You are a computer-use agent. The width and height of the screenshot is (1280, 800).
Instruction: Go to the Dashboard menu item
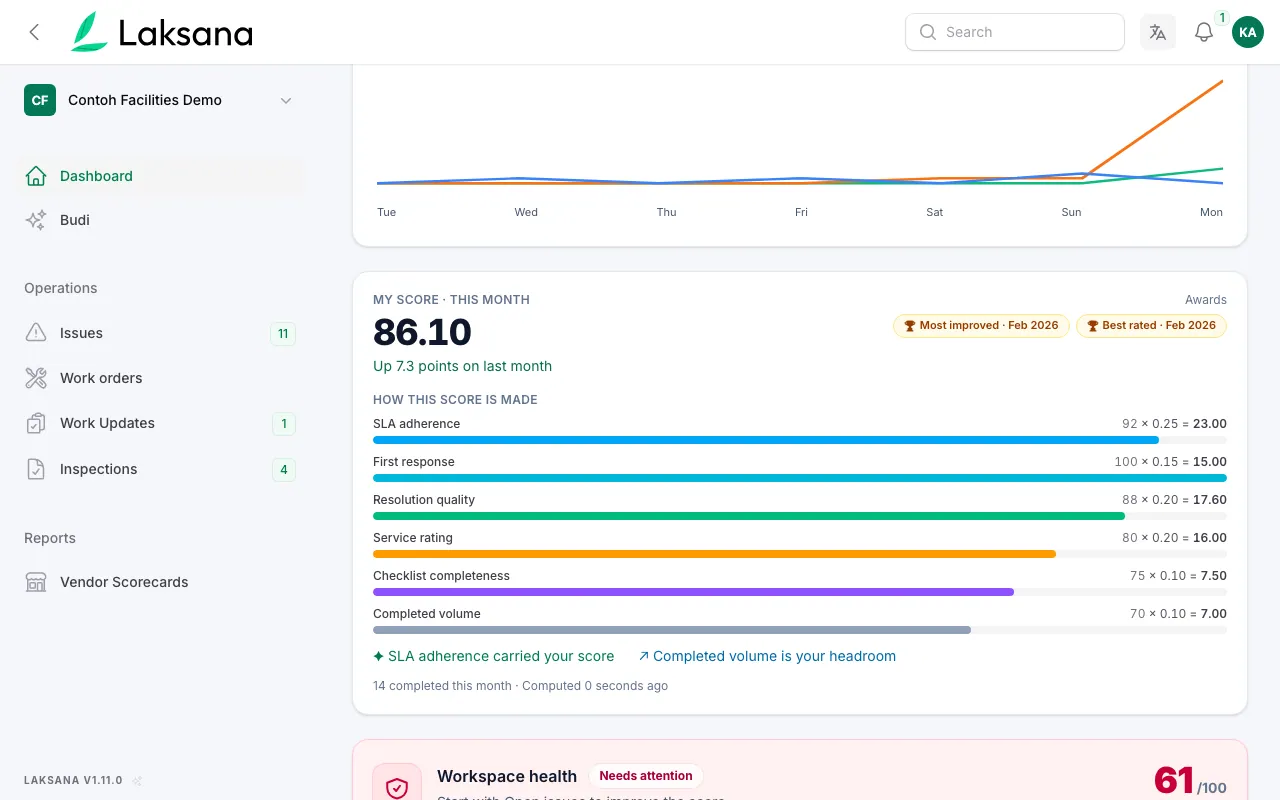[x=162, y=176]
